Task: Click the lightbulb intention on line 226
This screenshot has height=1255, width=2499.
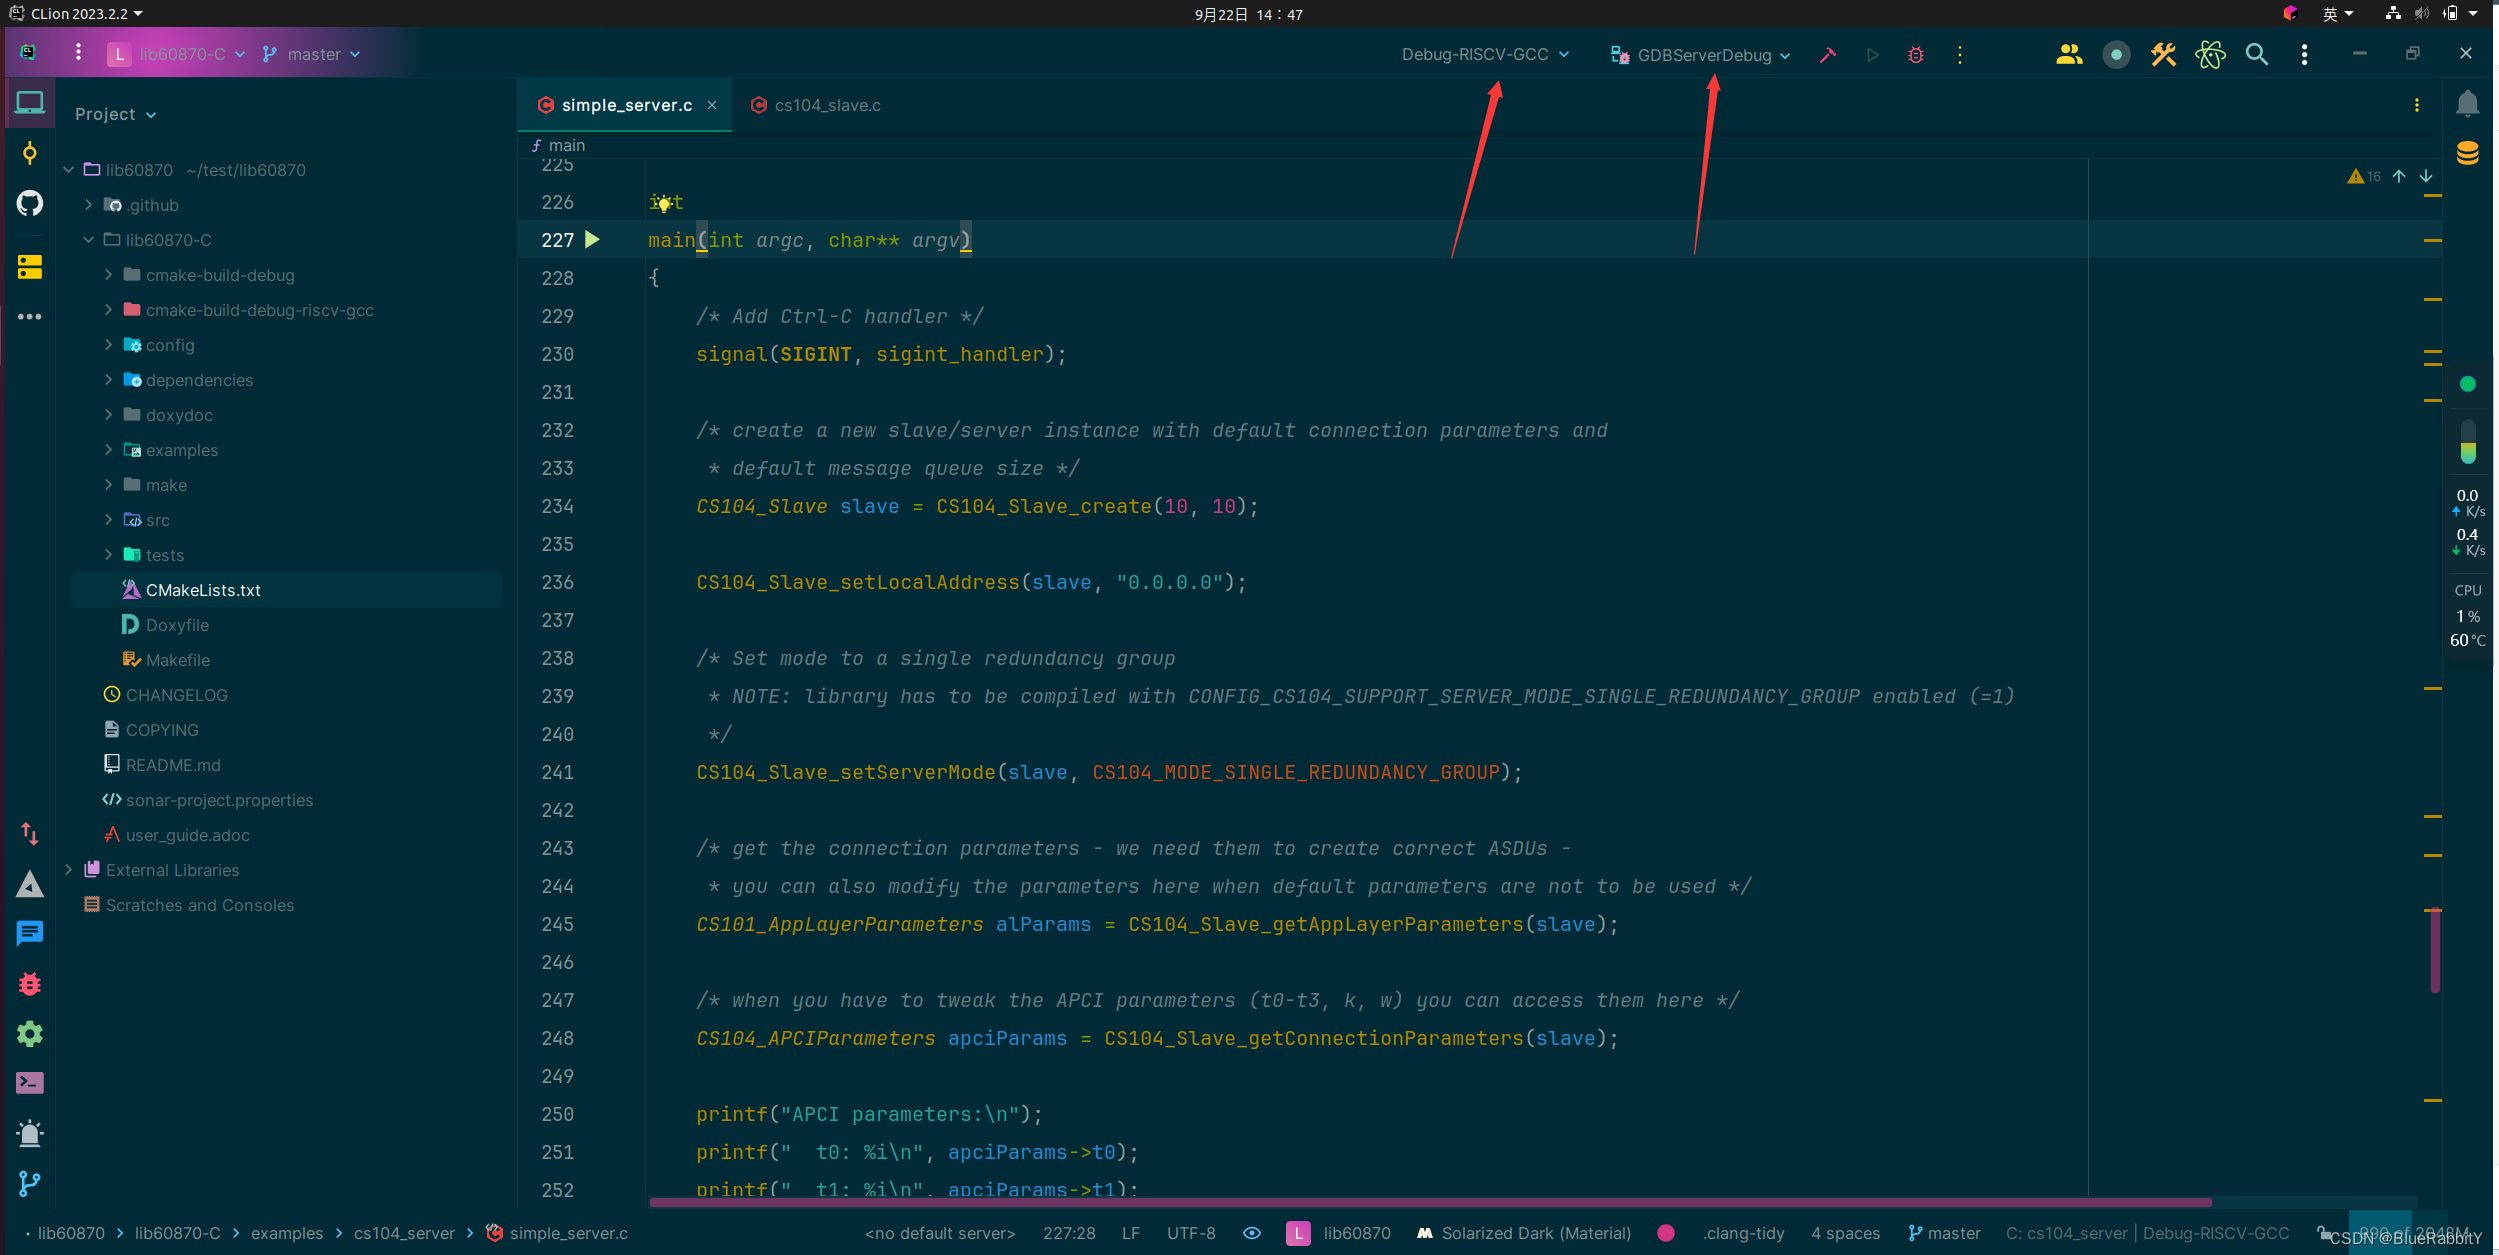Action: tap(662, 203)
